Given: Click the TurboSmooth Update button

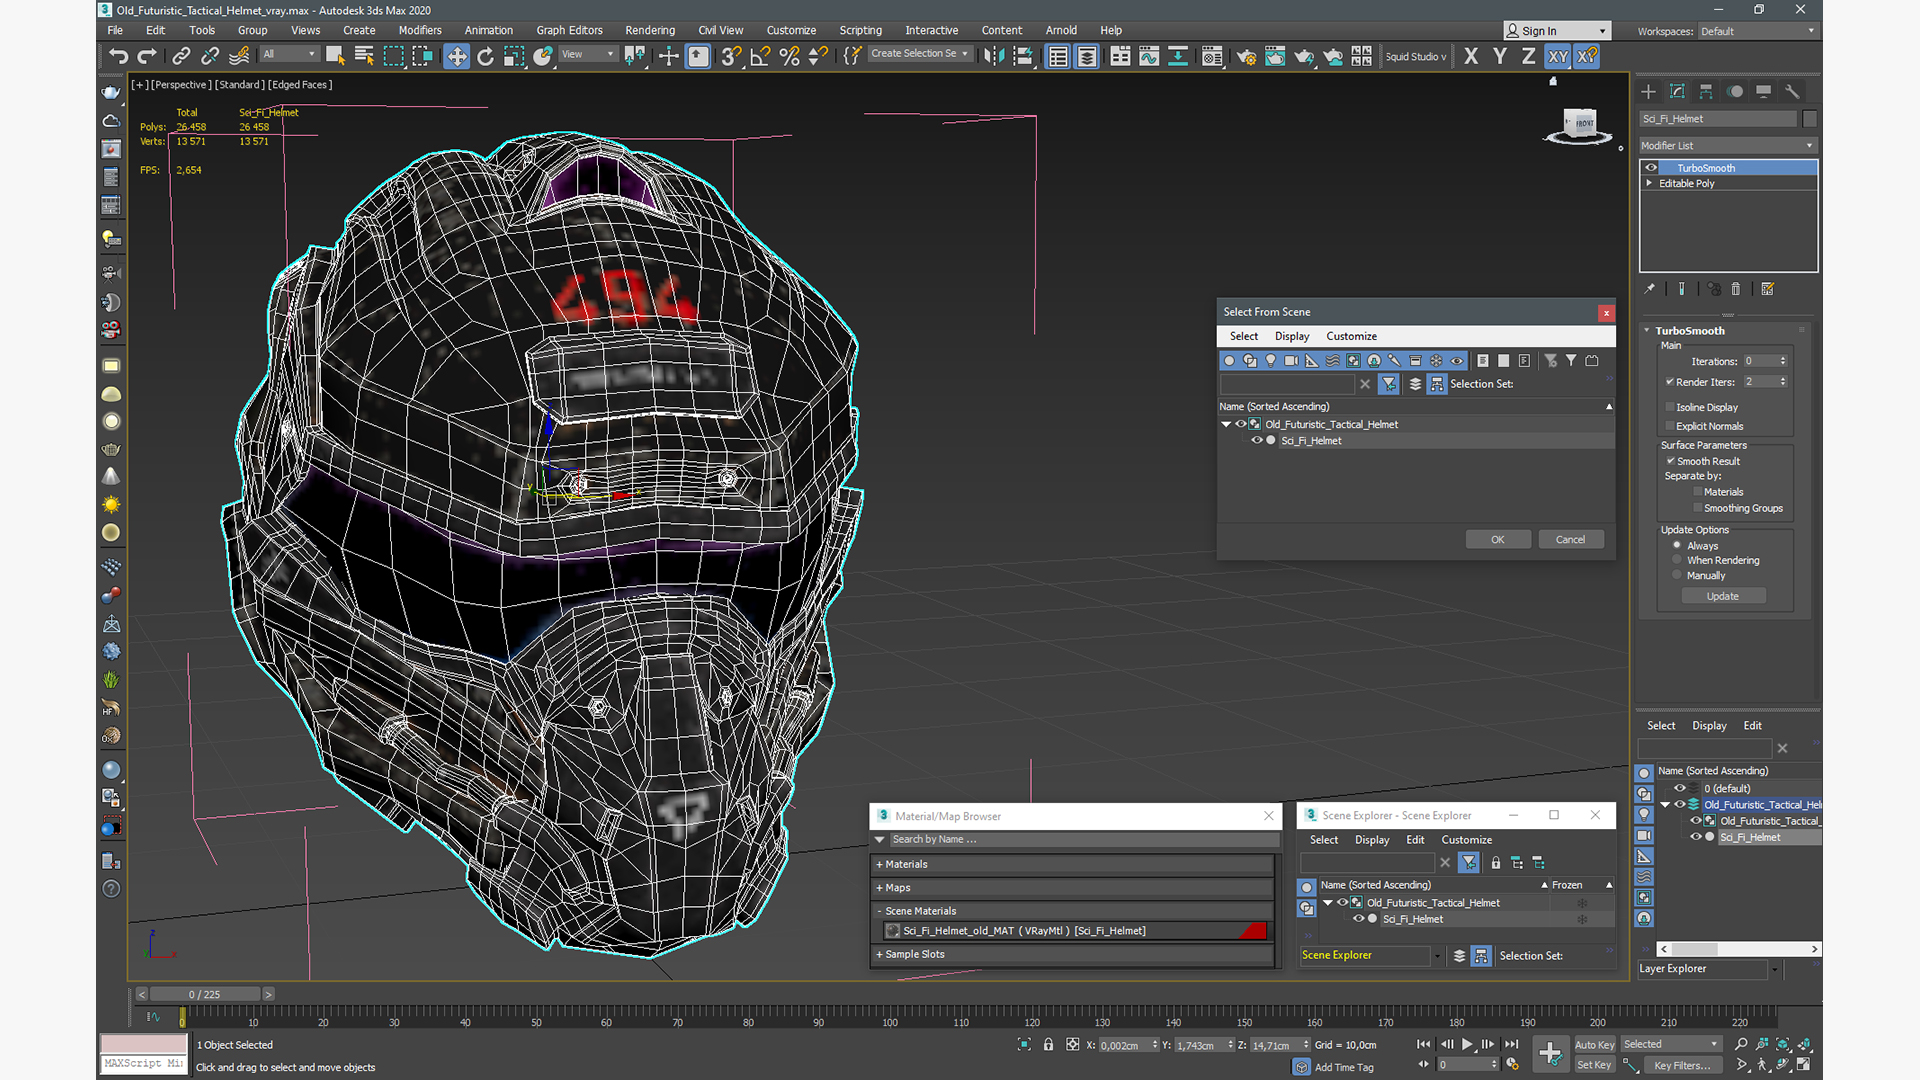Looking at the screenshot, I should 1722,596.
